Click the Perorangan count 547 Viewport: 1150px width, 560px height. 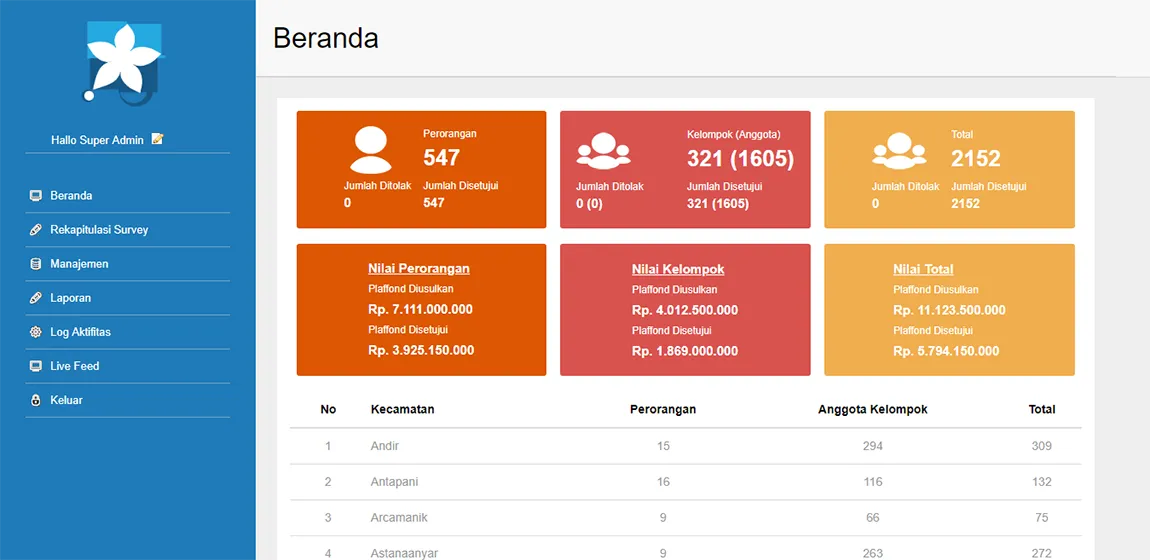tap(442, 158)
